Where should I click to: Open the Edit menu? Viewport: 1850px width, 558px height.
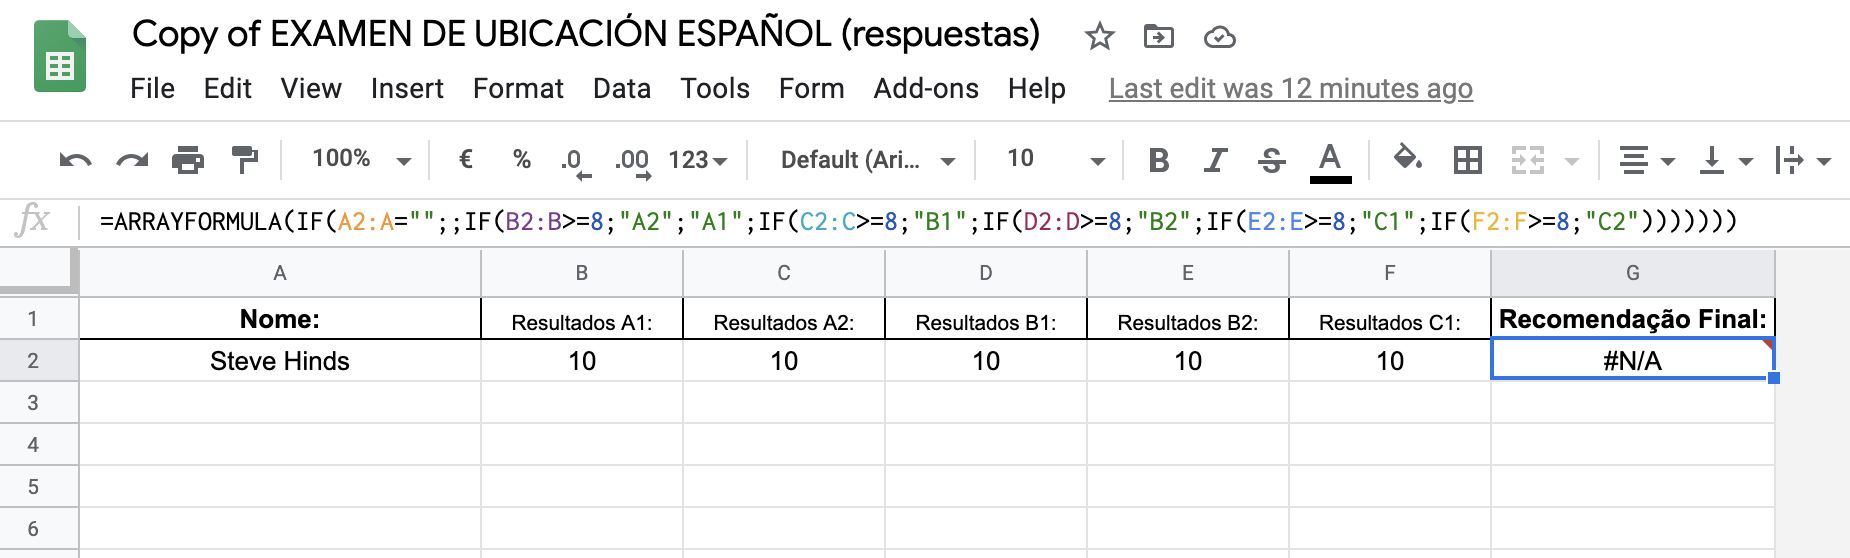tap(227, 89)
